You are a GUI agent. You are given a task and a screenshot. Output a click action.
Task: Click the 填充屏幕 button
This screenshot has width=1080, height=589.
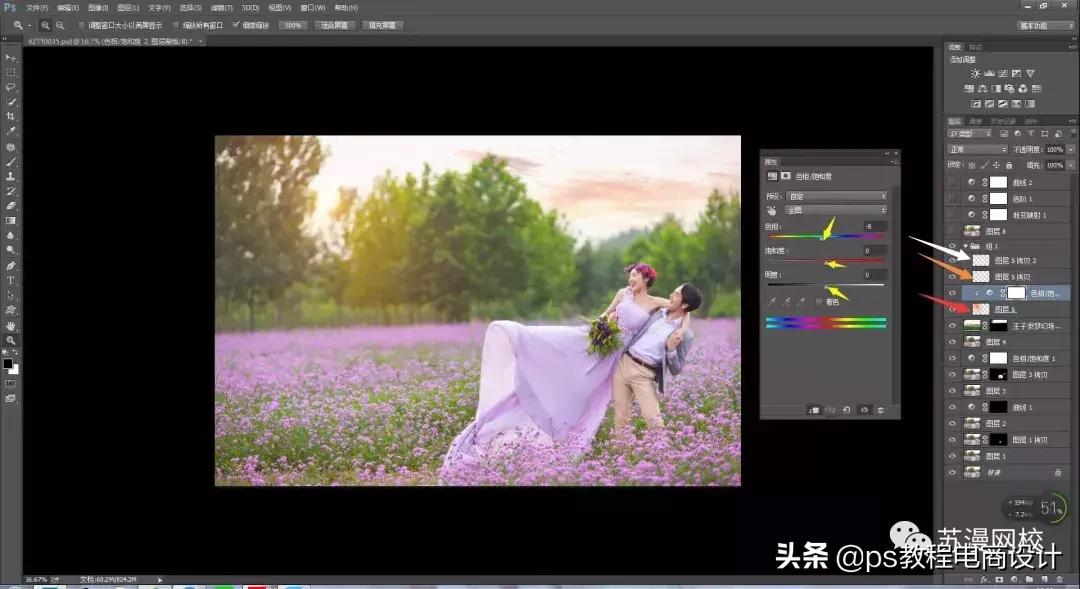383,25
